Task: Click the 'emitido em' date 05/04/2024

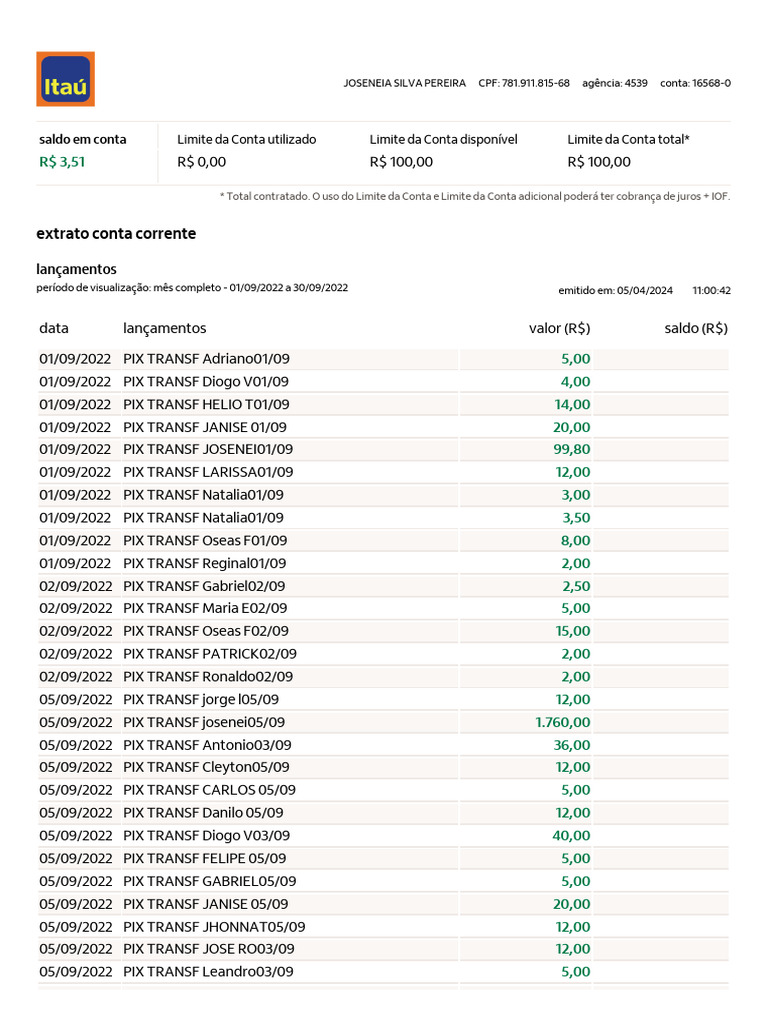Action: point(645,291)
